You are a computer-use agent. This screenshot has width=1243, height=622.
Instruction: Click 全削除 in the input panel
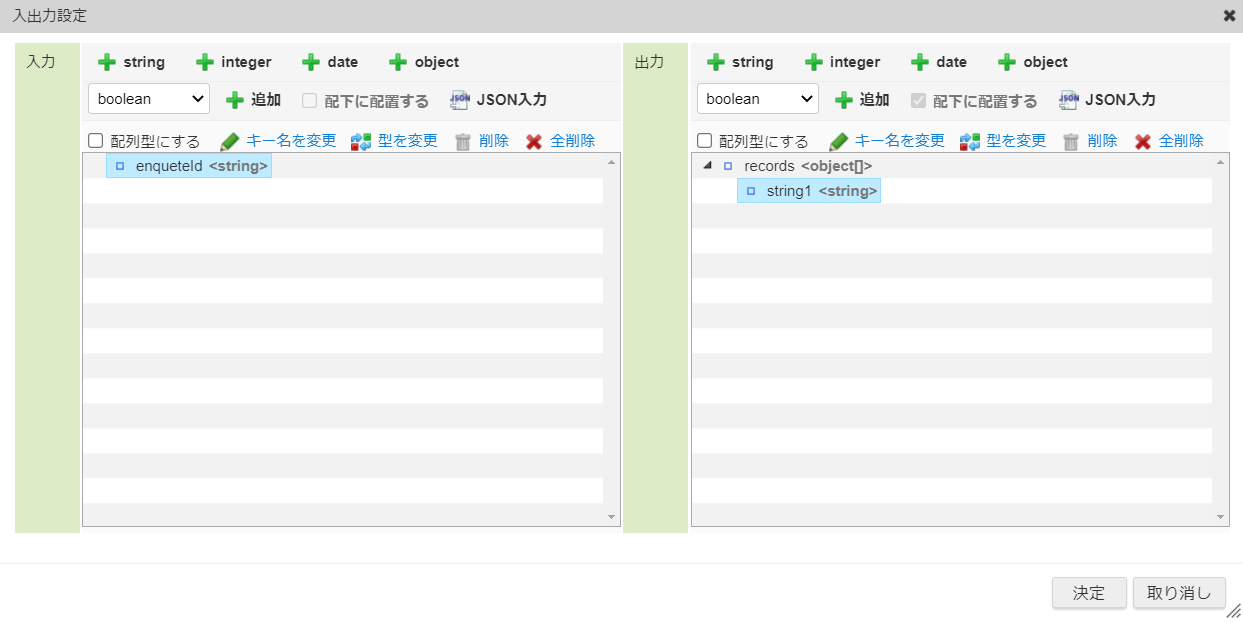pos(561,141)
